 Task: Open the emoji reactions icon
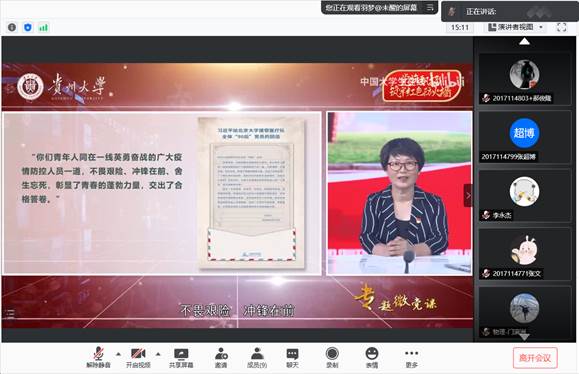371,357
